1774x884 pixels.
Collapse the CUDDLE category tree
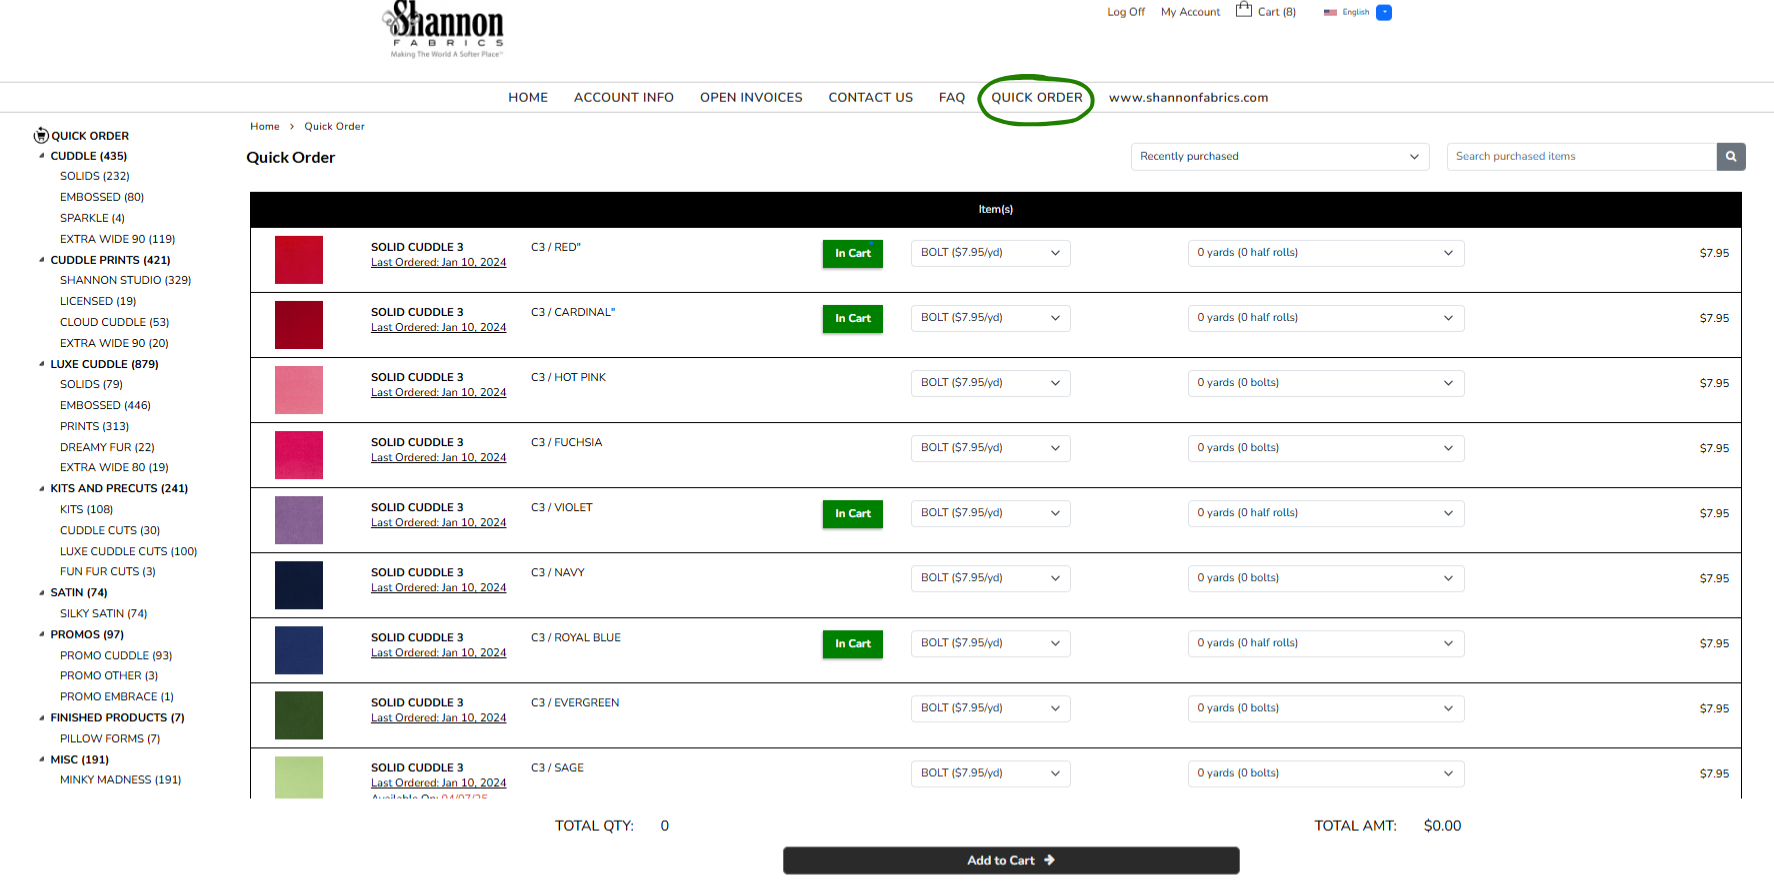tap(41, 156)
